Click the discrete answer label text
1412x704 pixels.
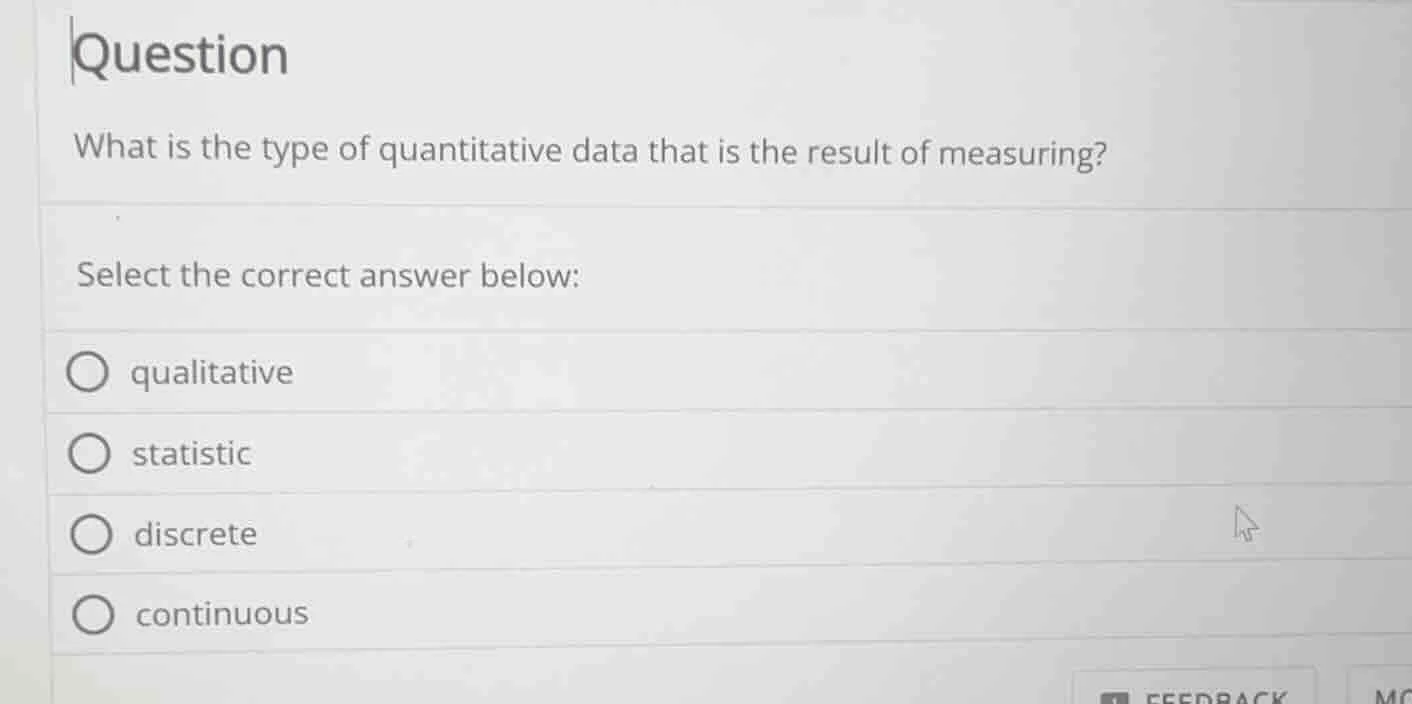(x=196, y=534)
